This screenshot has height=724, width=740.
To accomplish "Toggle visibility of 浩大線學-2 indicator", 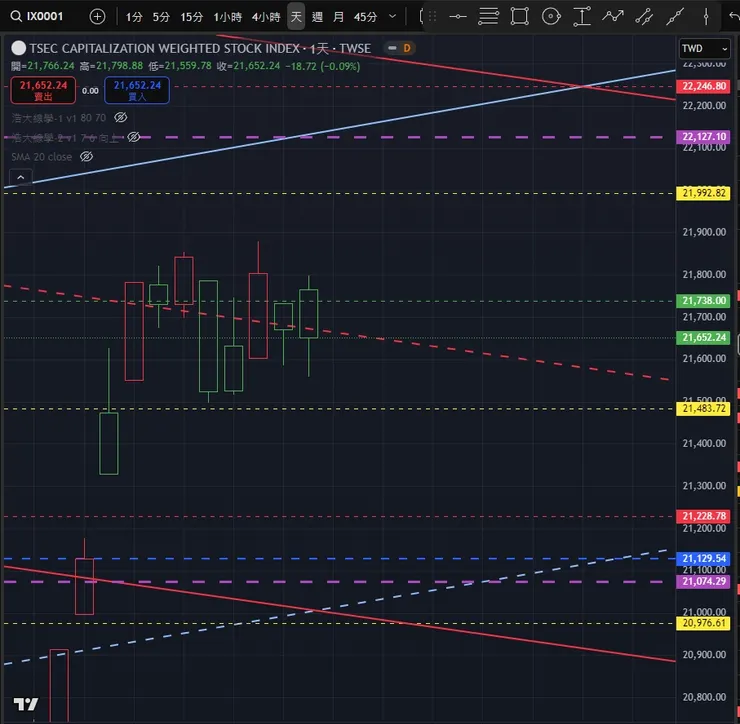I will pyautogui.click(x=134, y=137).
